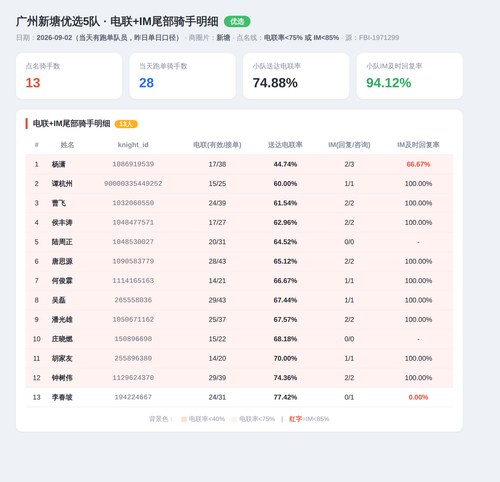The image size is (500, 482).
Task: Click the 送达电联率 value 65.12%
Action: tap(285, 261)
